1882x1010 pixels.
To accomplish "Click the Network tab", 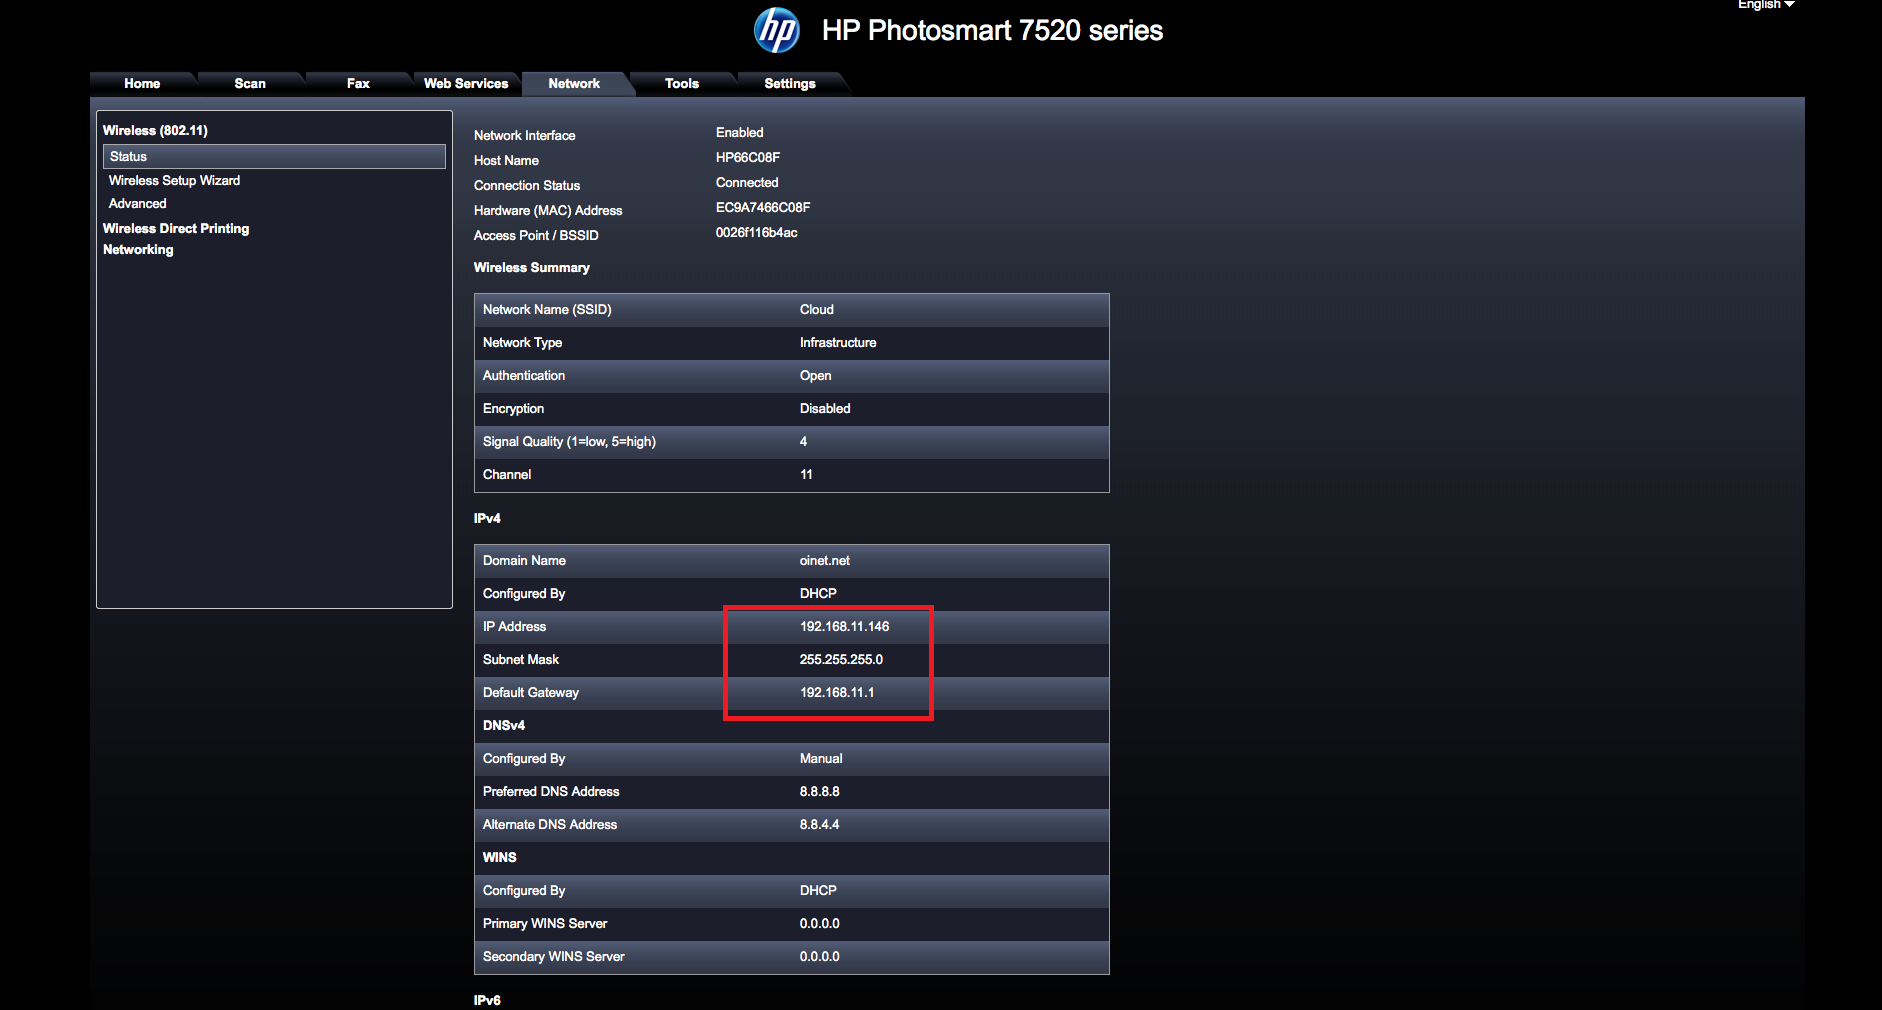I will [574, 84].
